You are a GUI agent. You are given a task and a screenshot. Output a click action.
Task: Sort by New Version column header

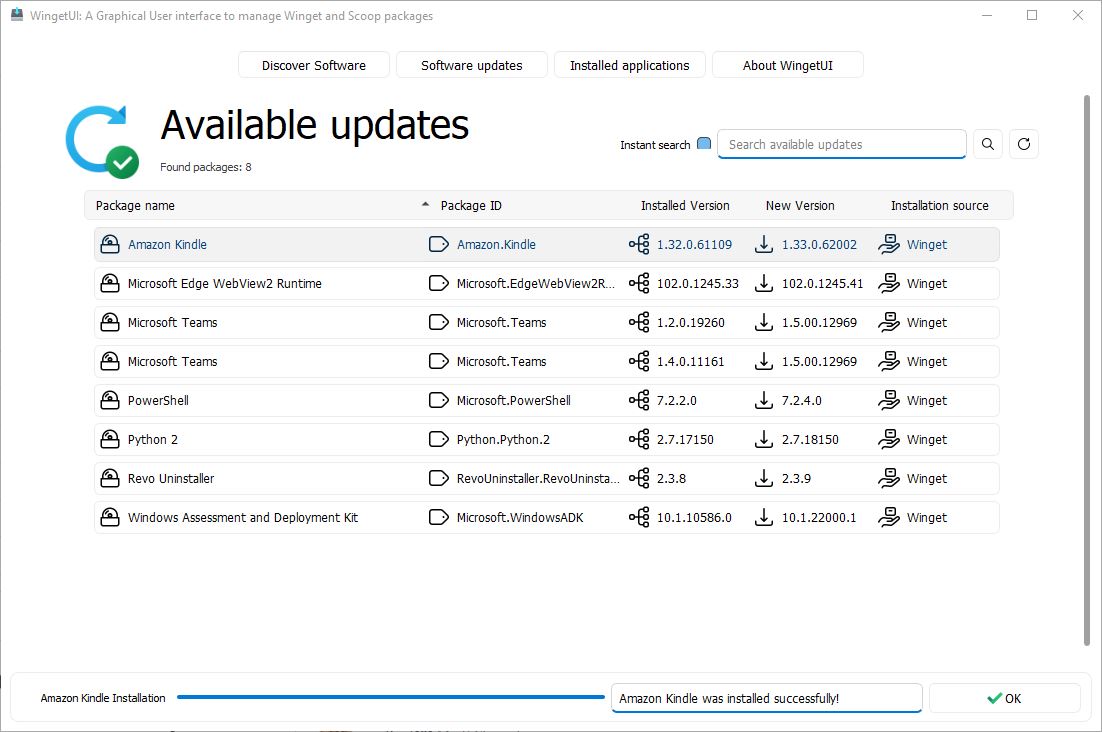800,206
